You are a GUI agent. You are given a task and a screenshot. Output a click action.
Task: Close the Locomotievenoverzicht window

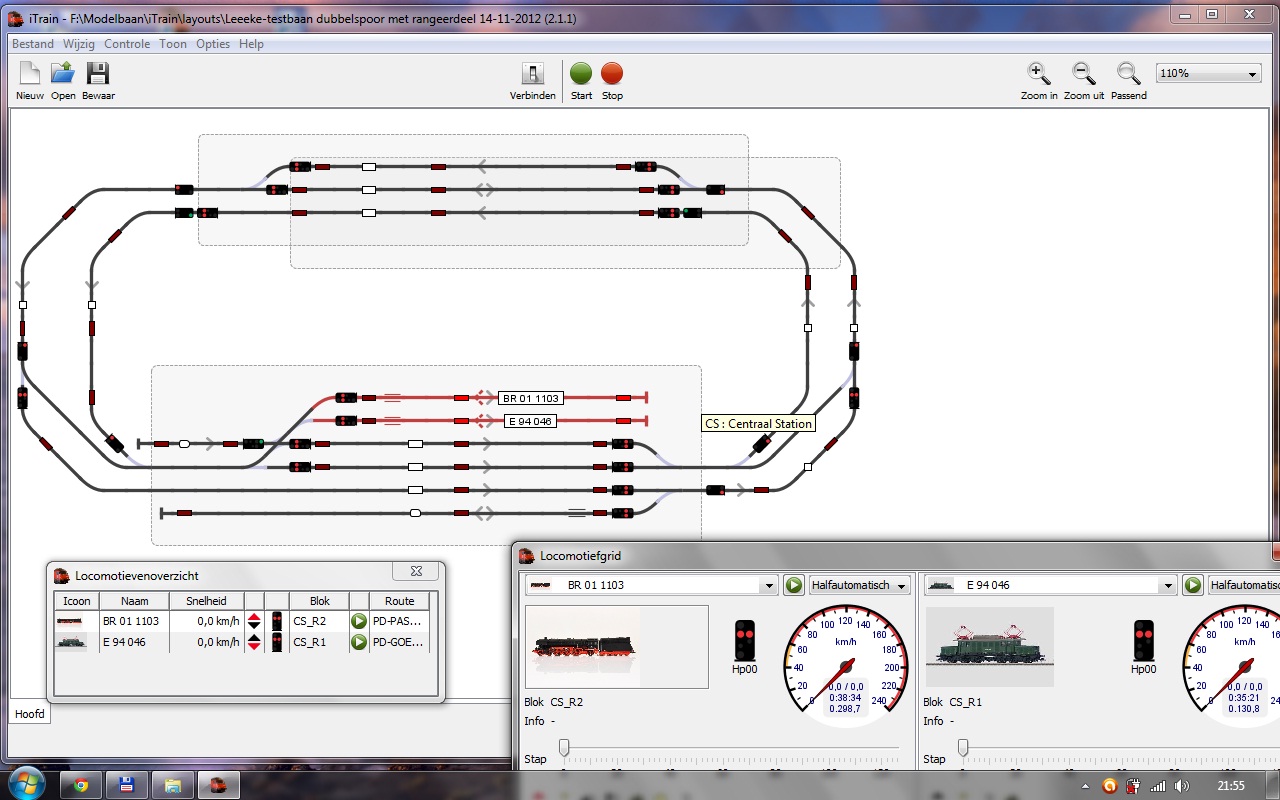pos(416,571)
